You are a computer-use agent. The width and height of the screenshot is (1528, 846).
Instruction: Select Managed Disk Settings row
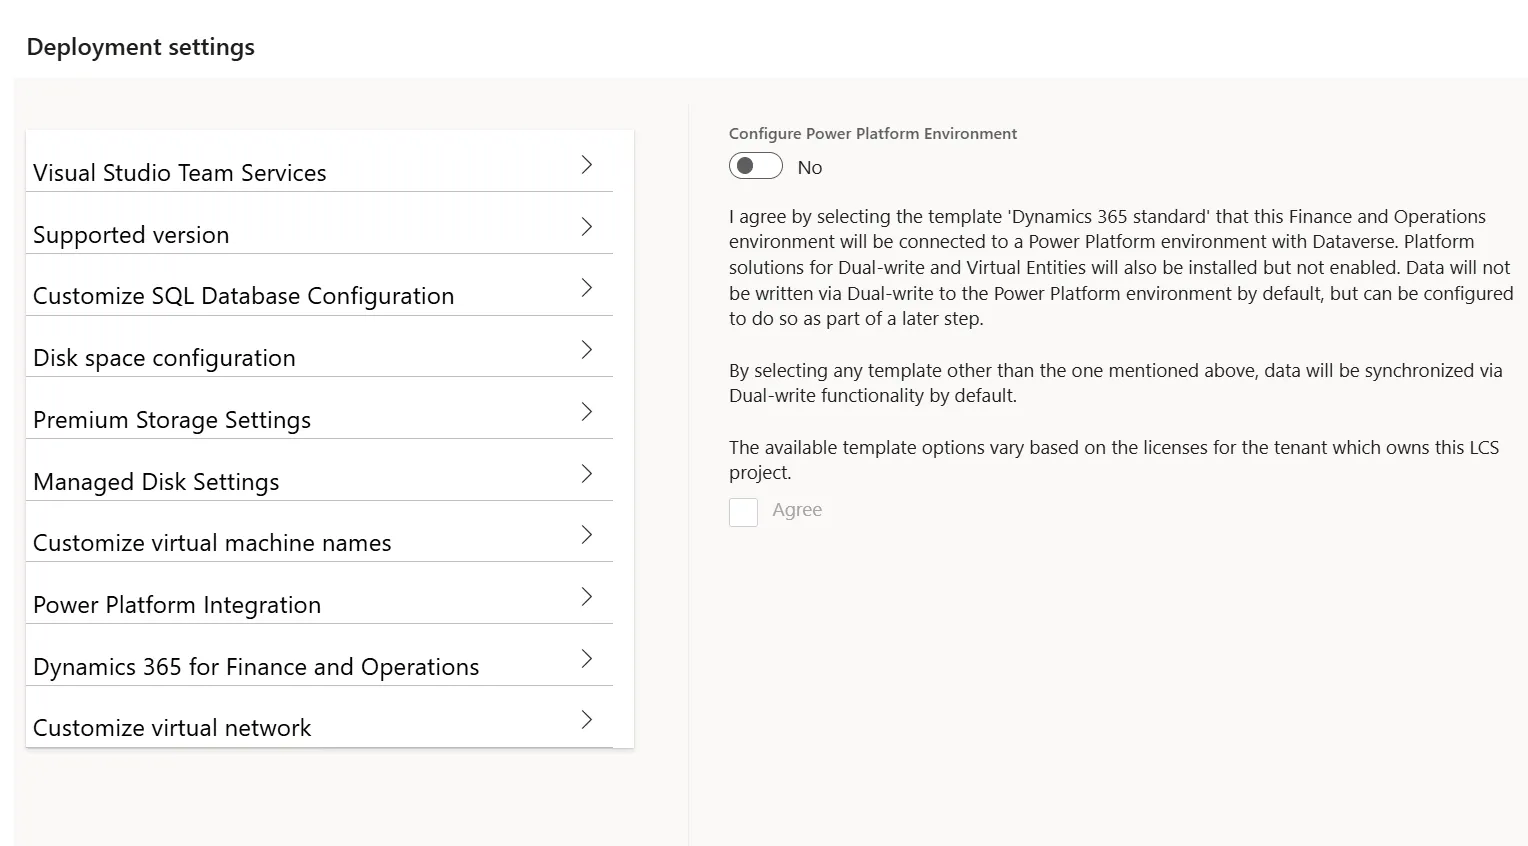319,471
